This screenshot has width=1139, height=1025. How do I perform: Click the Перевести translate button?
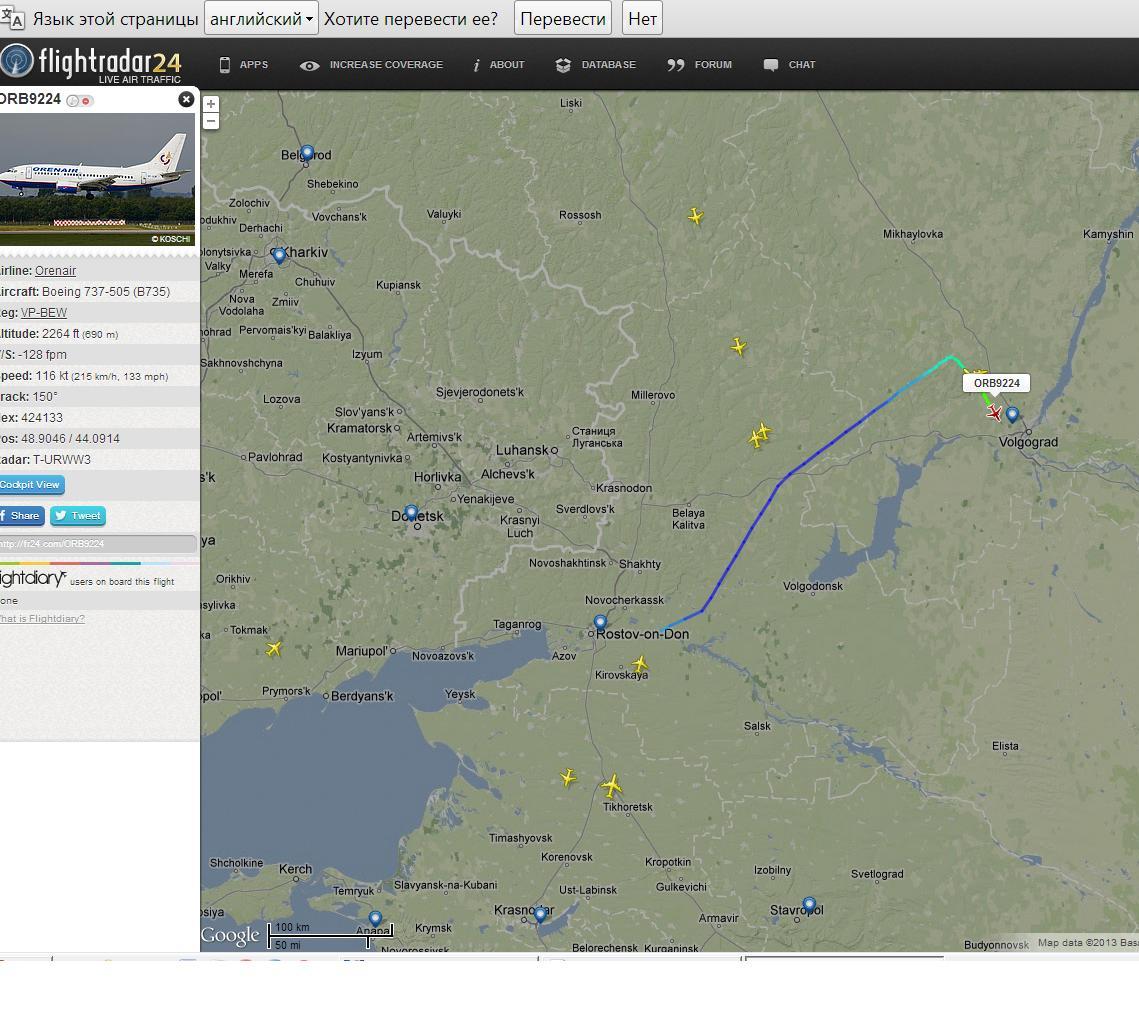pyautogui.click(x=563, y=19)
